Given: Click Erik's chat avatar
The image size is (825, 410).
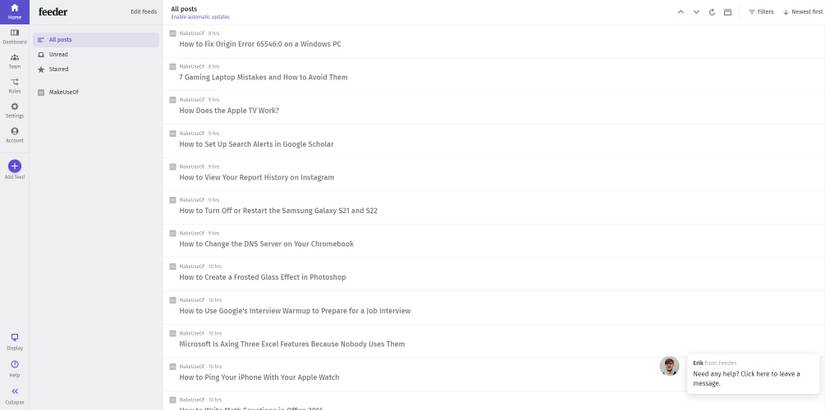Looking at the screenshot, I should 669,366.
